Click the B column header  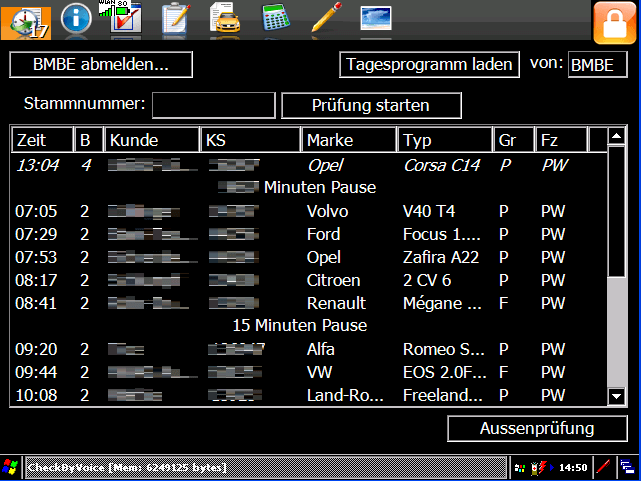click(x=88, y=140)
